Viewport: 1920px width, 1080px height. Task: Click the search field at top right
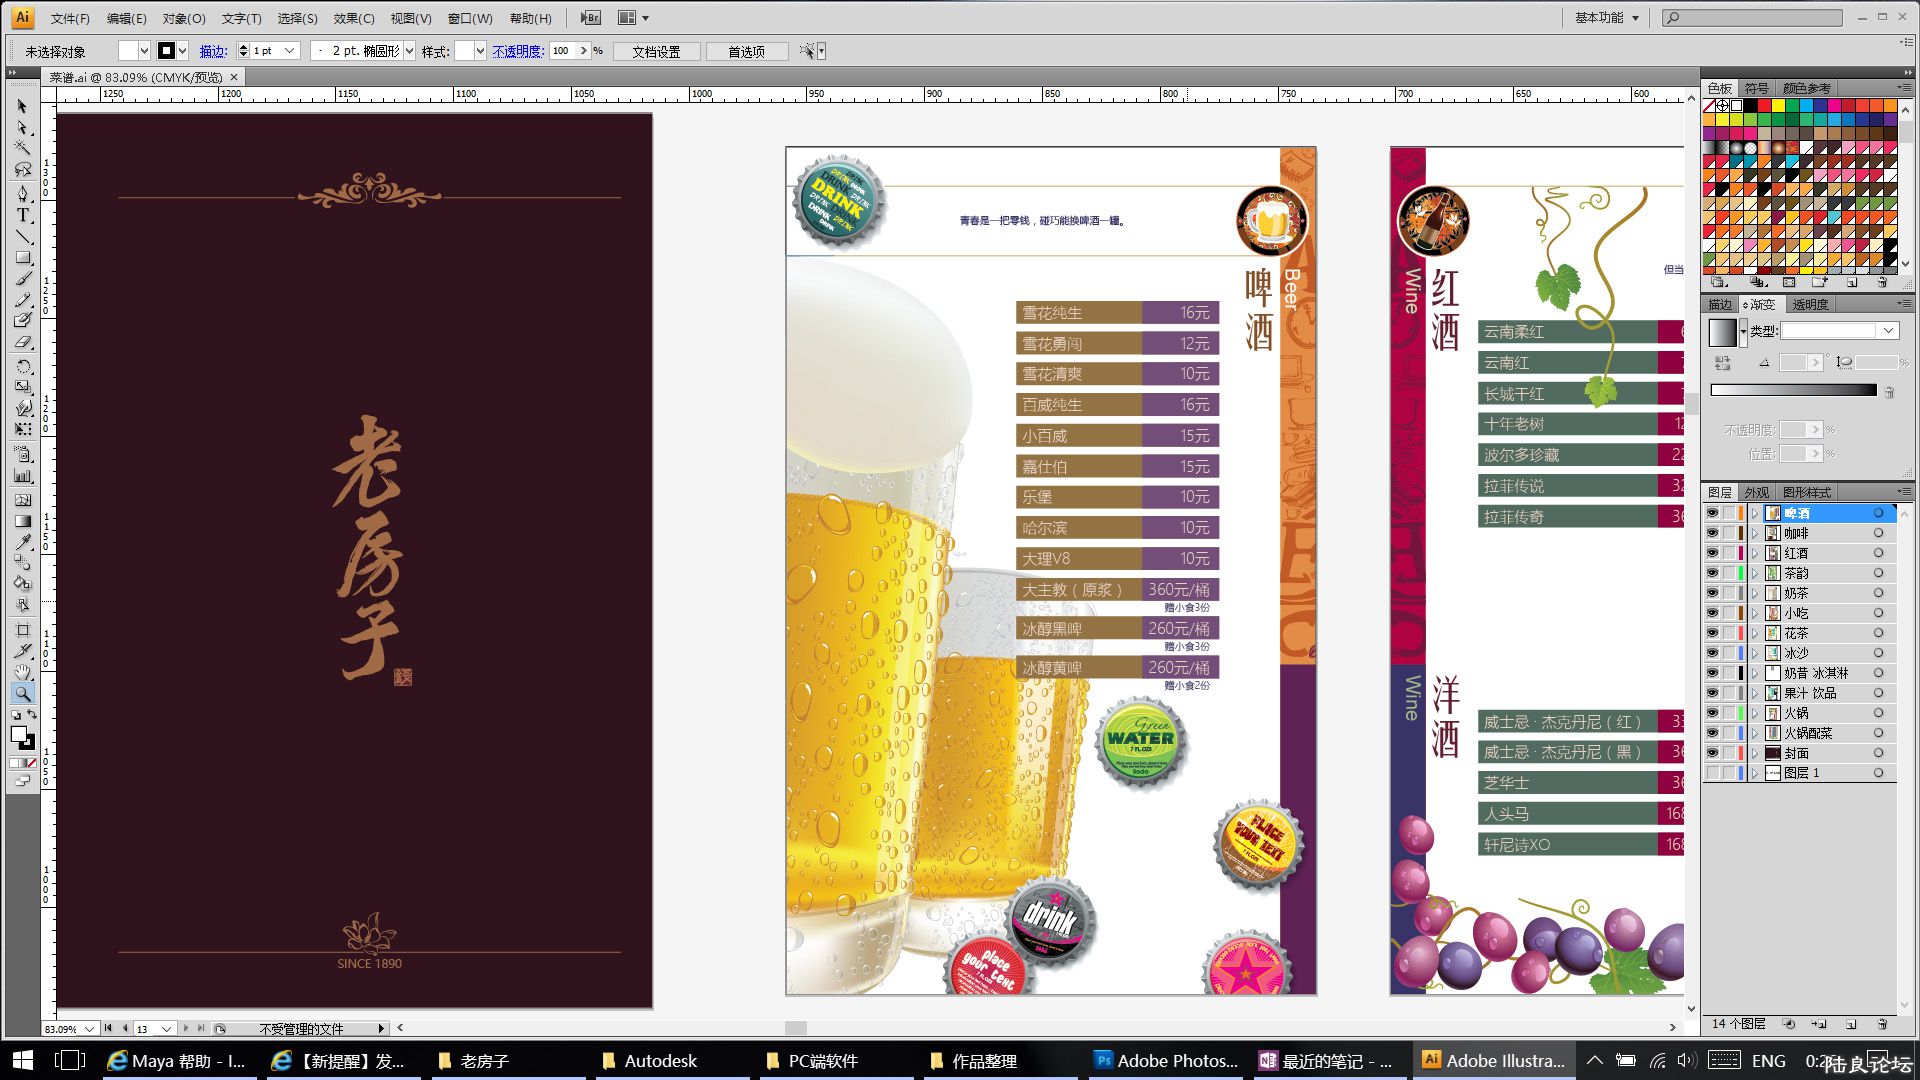pyautogui.click(x=1752, y=18)
